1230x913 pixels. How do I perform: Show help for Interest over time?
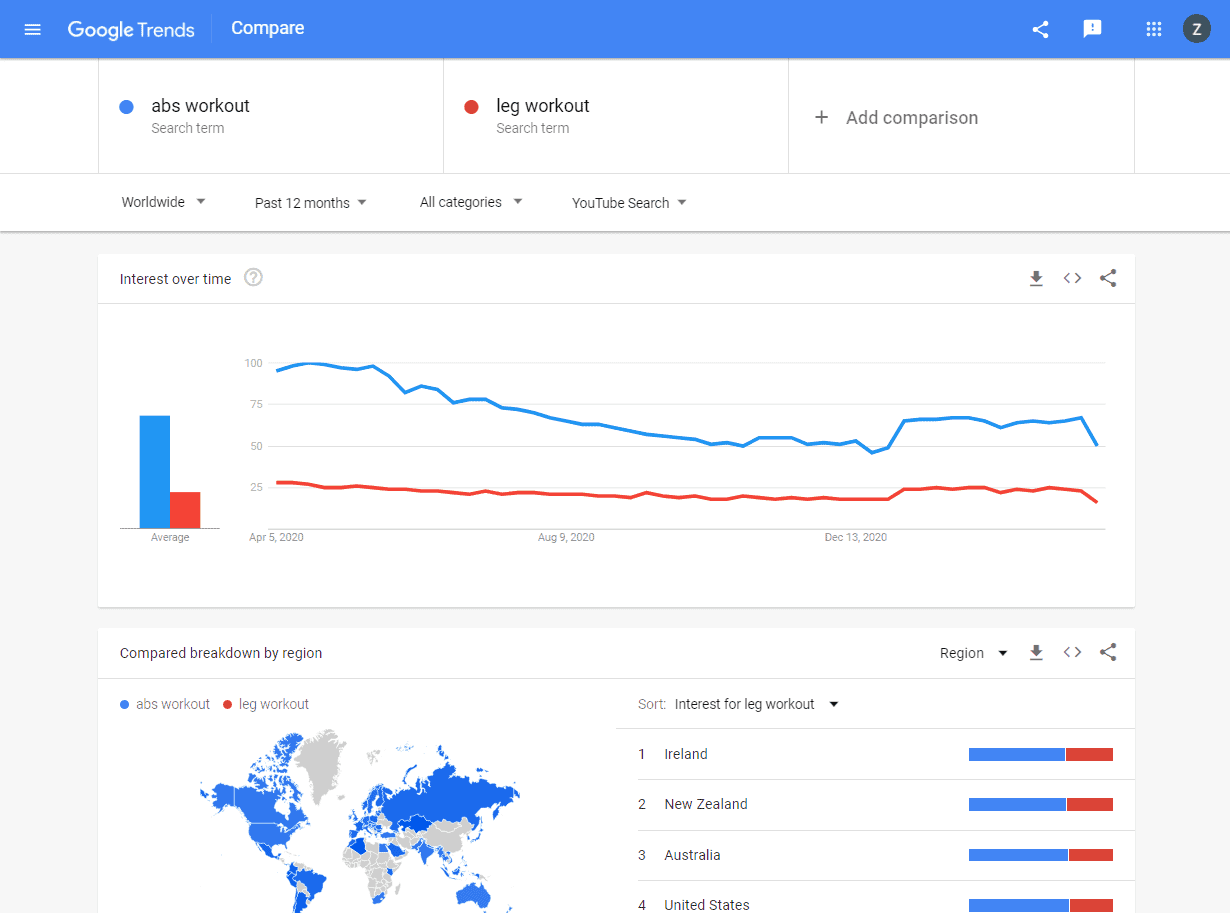[253, 278]
